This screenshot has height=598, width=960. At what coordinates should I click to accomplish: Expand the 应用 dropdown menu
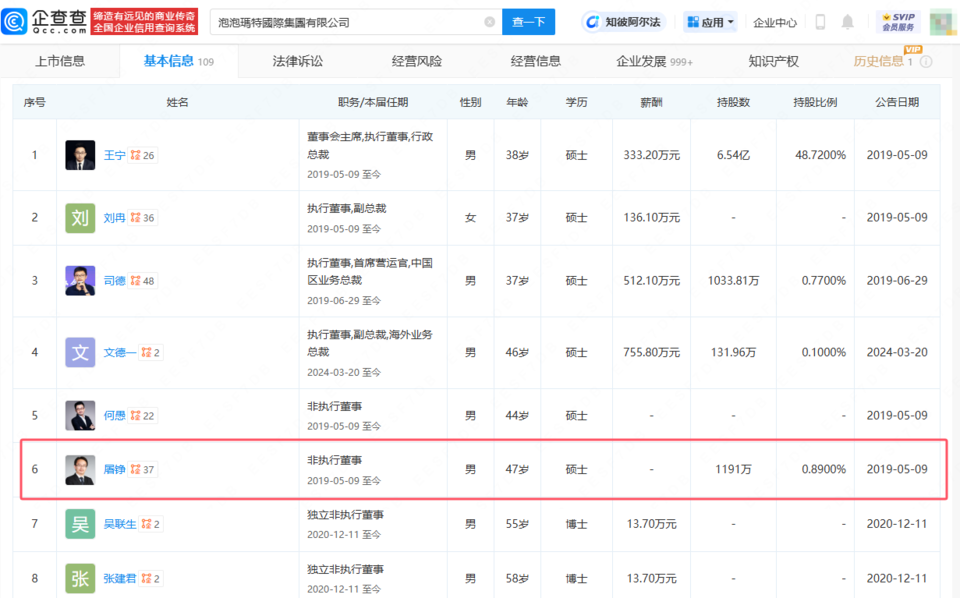(711, 22)
